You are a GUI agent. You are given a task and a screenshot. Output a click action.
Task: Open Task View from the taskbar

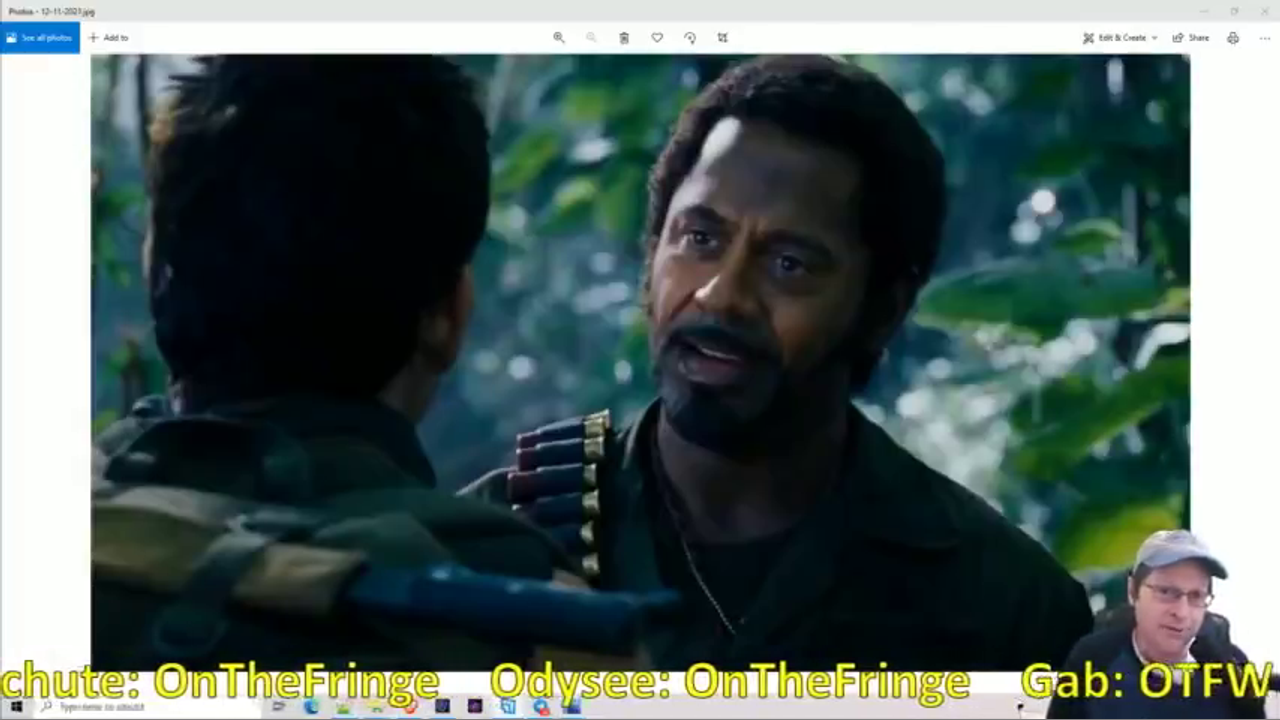[x=279, y=707]
